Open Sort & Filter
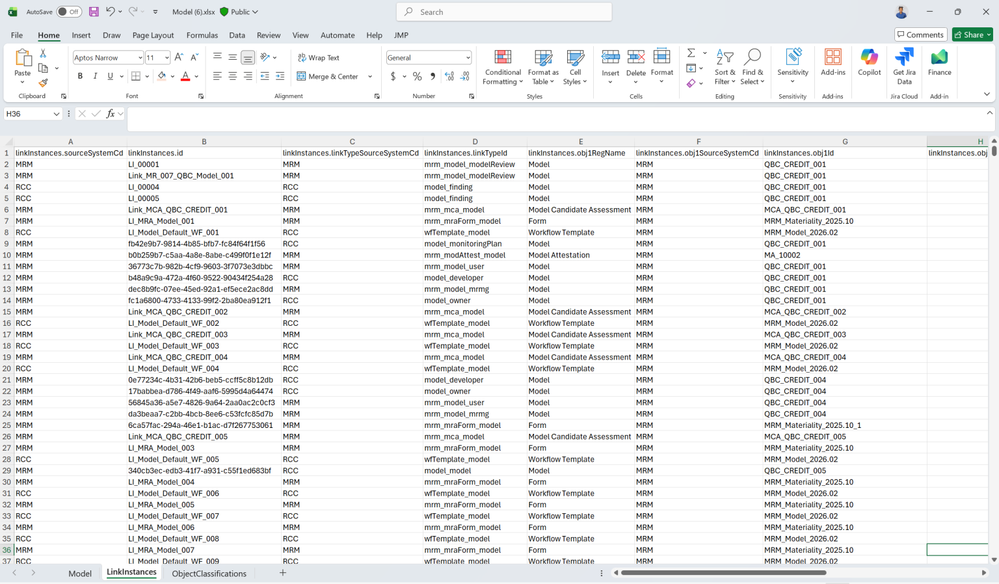Screen dimensions: 999x584 pyautogui.click(x=724, y=67)
